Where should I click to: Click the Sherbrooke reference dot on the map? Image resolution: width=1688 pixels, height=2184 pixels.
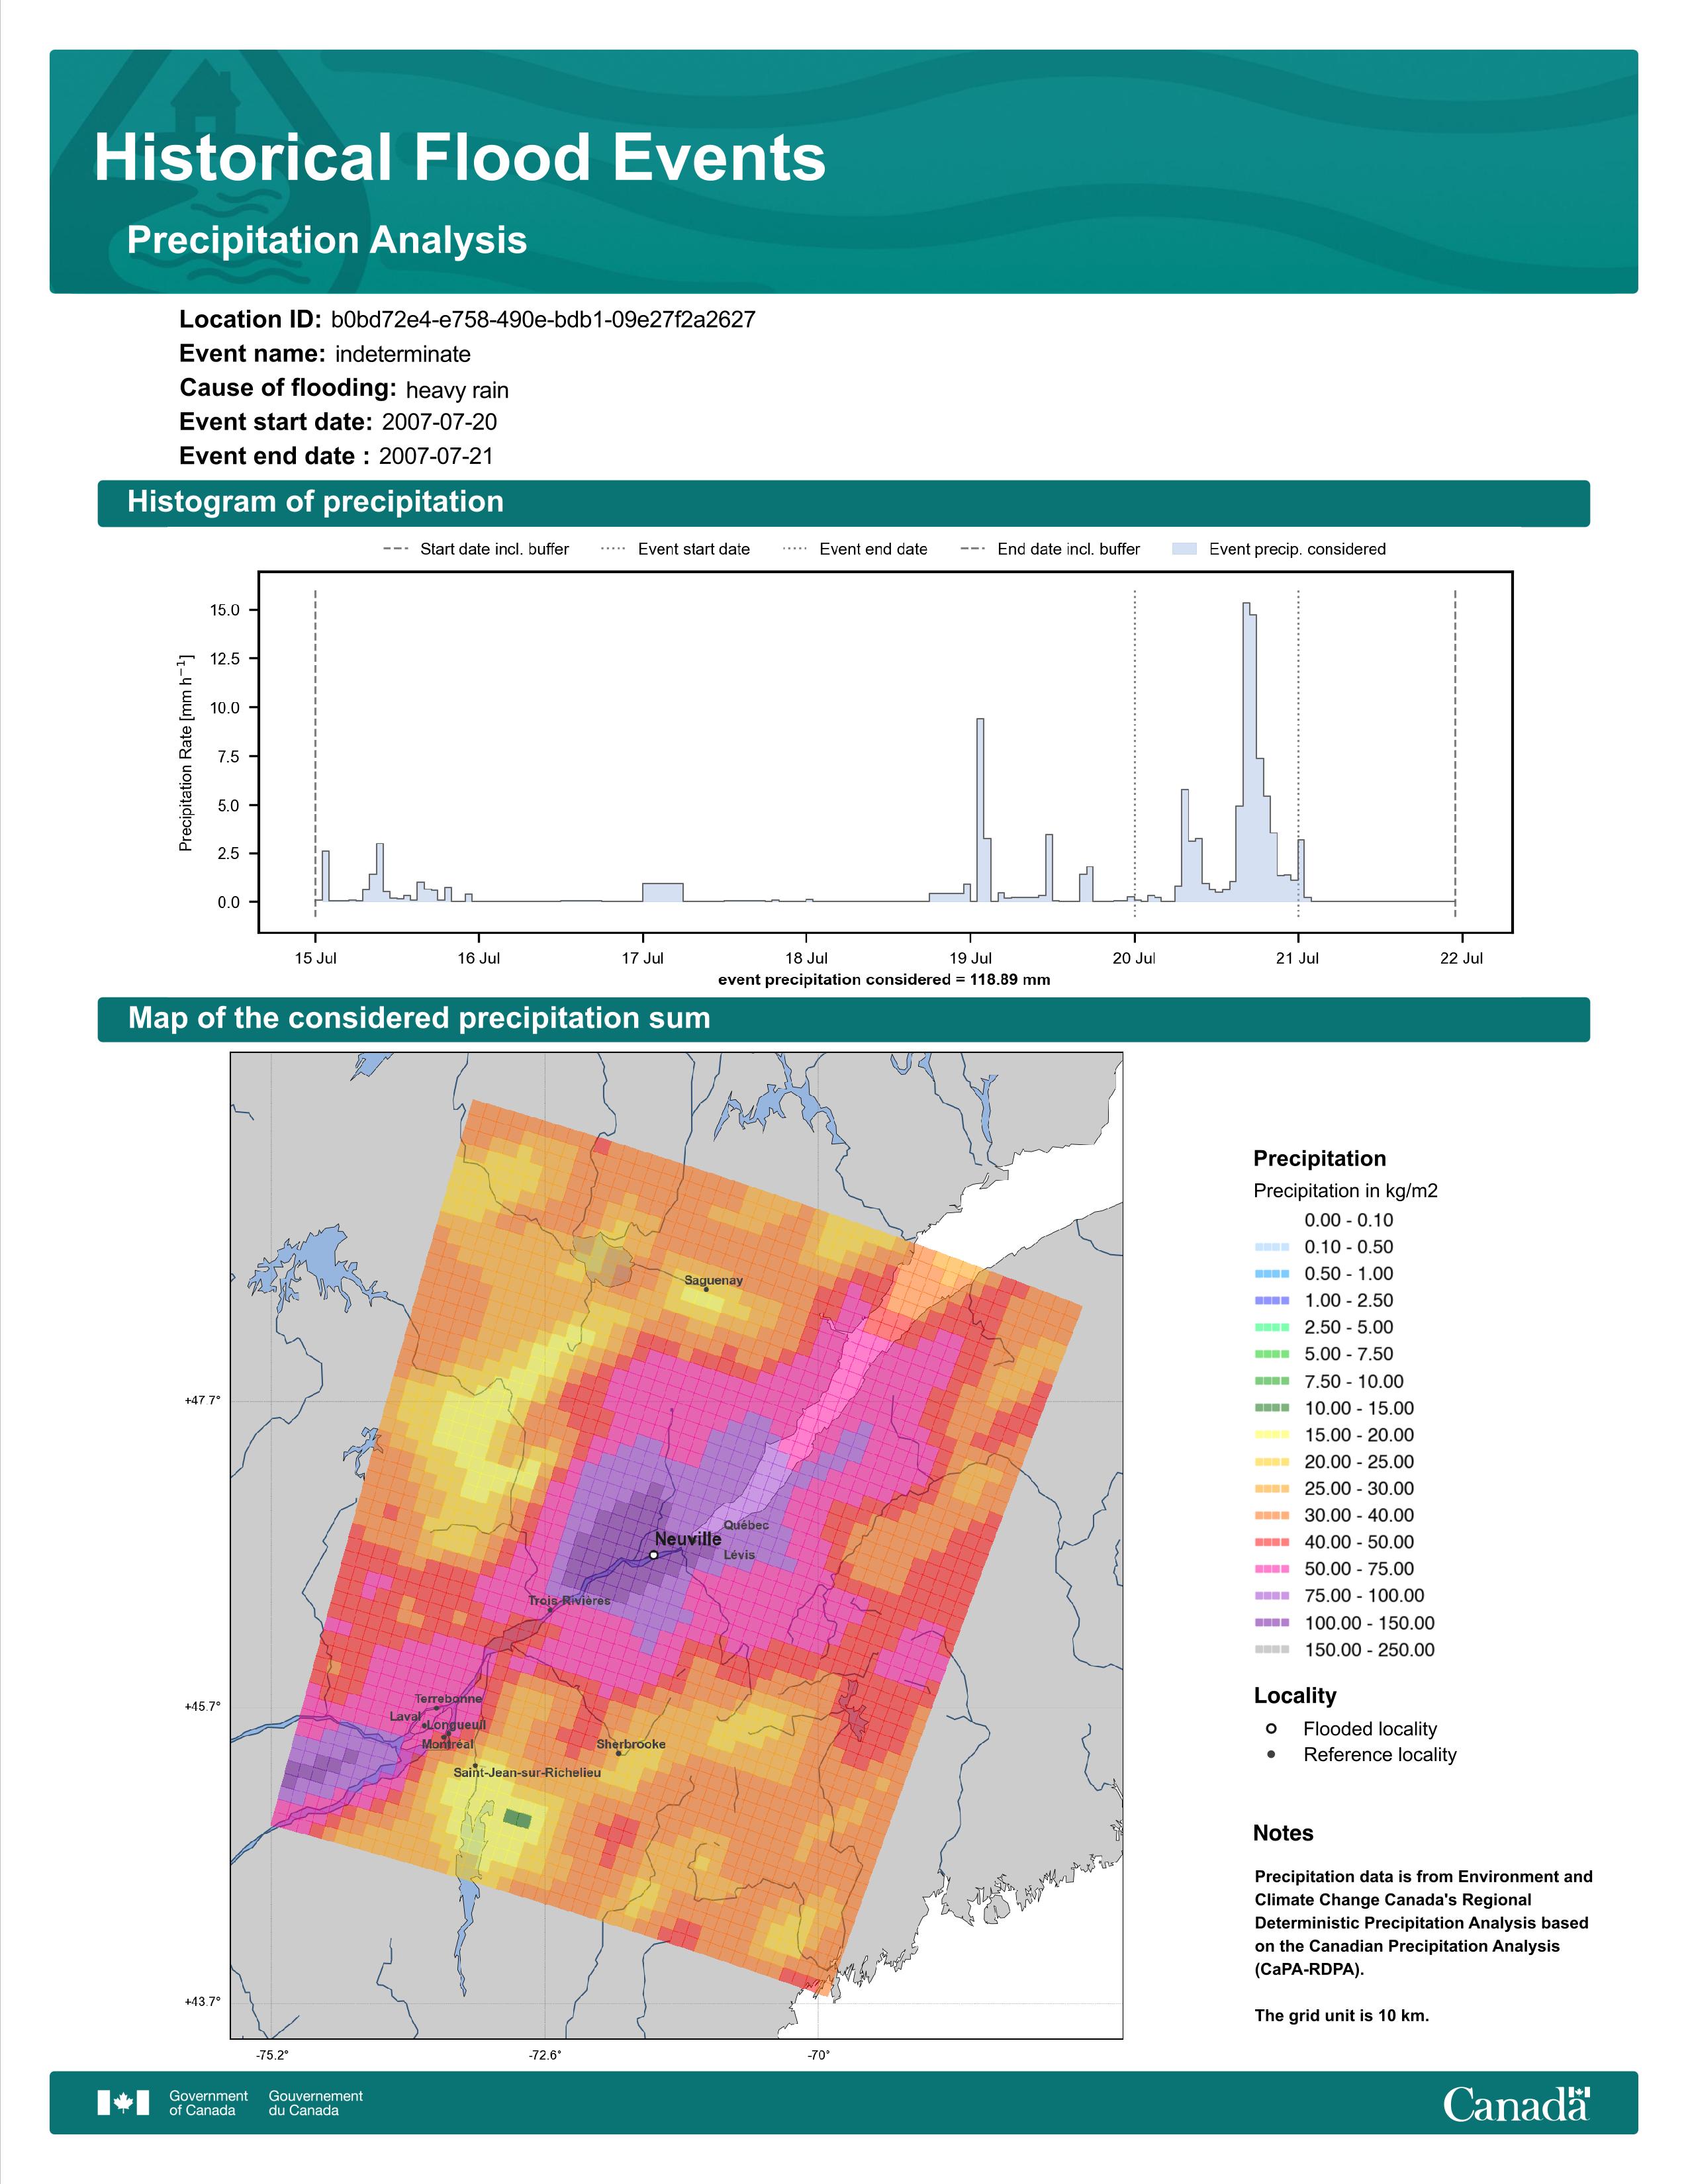coord(619,1753)
